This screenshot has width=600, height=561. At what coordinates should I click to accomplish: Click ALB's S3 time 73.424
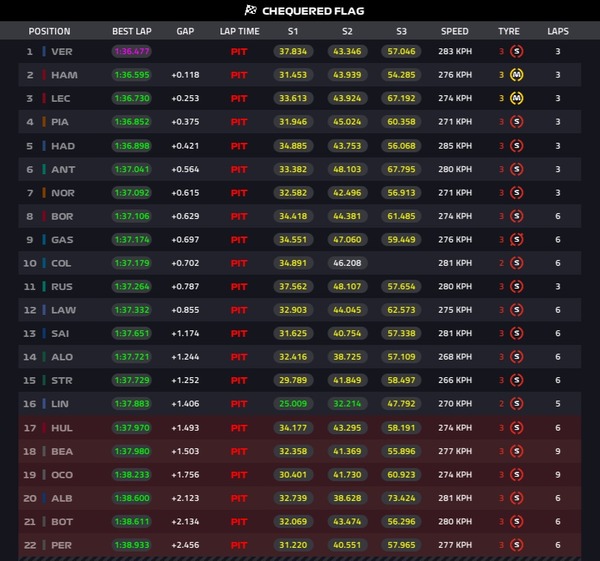click(x=401, y=498)
